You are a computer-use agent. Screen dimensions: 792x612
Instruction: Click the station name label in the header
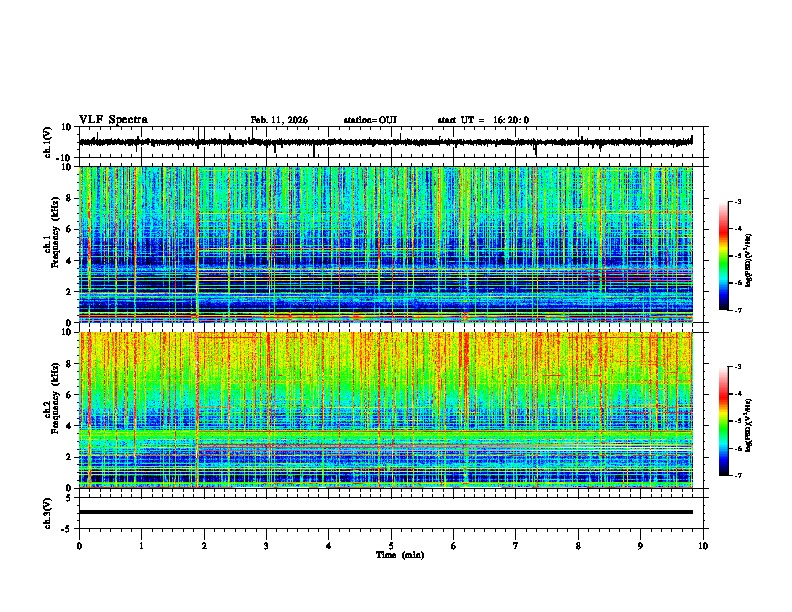[x=370, y=120]
